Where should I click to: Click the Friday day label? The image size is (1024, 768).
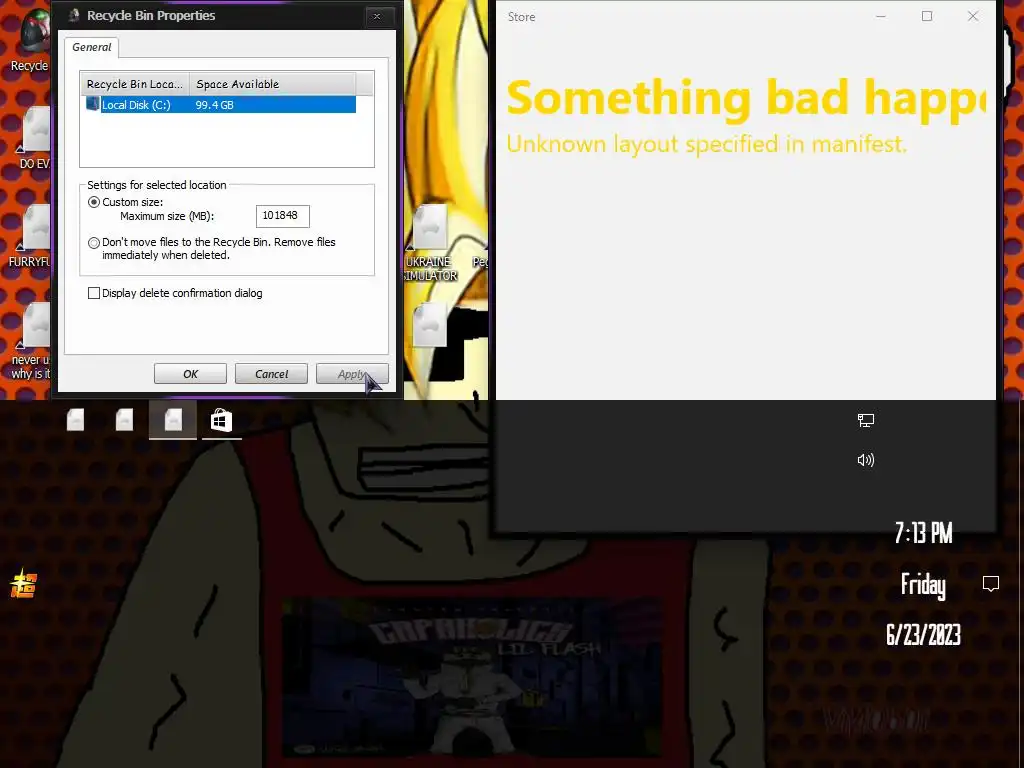coord(923,584)
